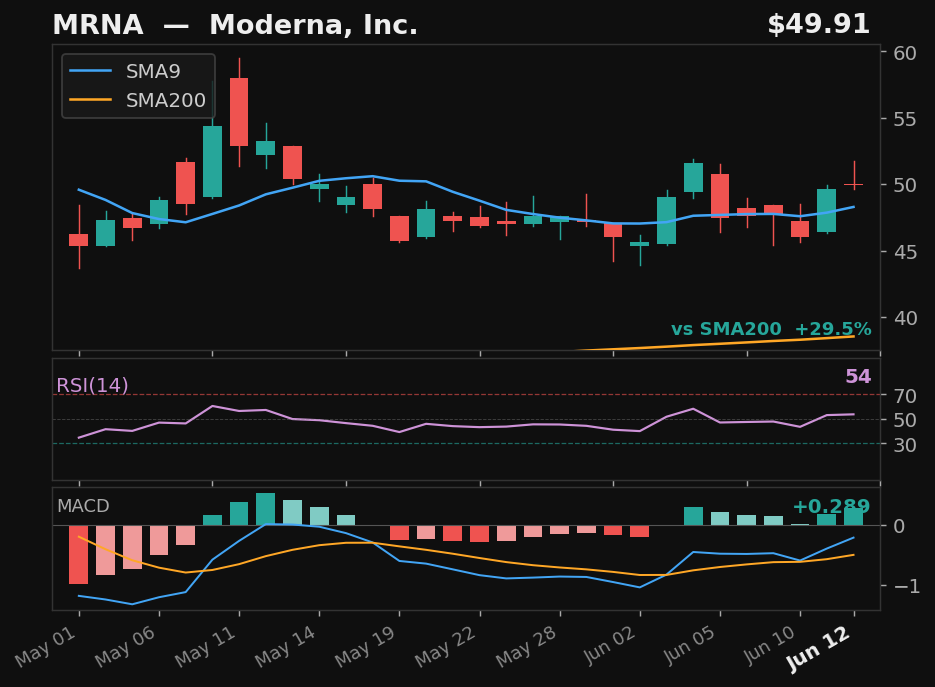Click the 55 price axis label
The height and width of the screenshot is (687, 935).
(x=905, y=119)
